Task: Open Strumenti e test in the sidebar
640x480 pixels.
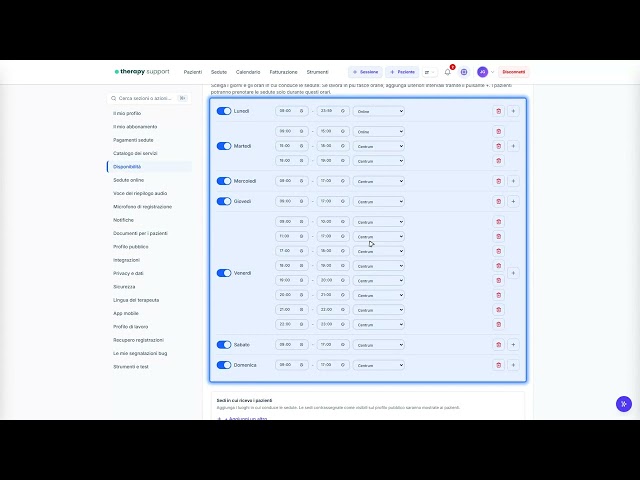Action: pos(131,367)
